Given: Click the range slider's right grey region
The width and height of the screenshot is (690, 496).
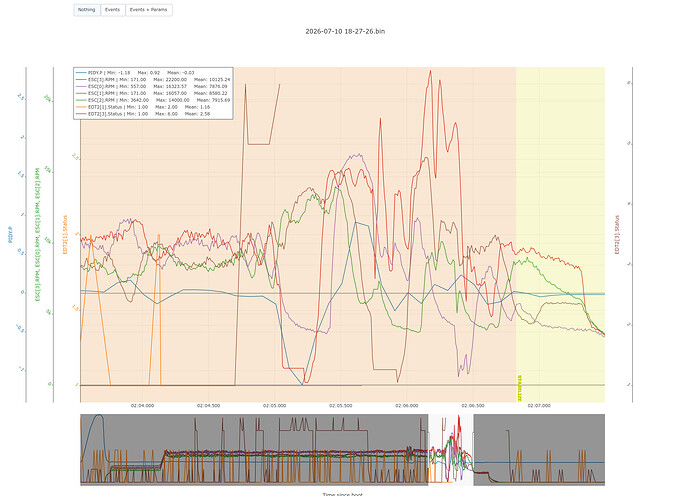Looking at the screenshot, I should pos(539,450).
